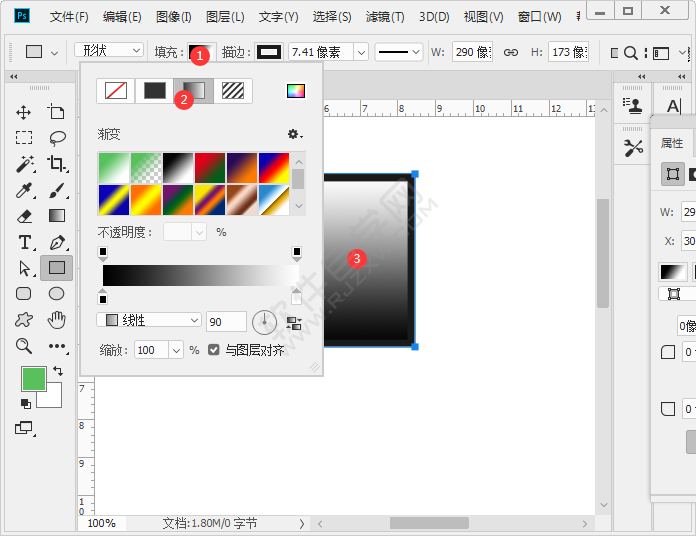Open the Edit menu
Viewport: 696px width, 536px height.
coord(122,17)
